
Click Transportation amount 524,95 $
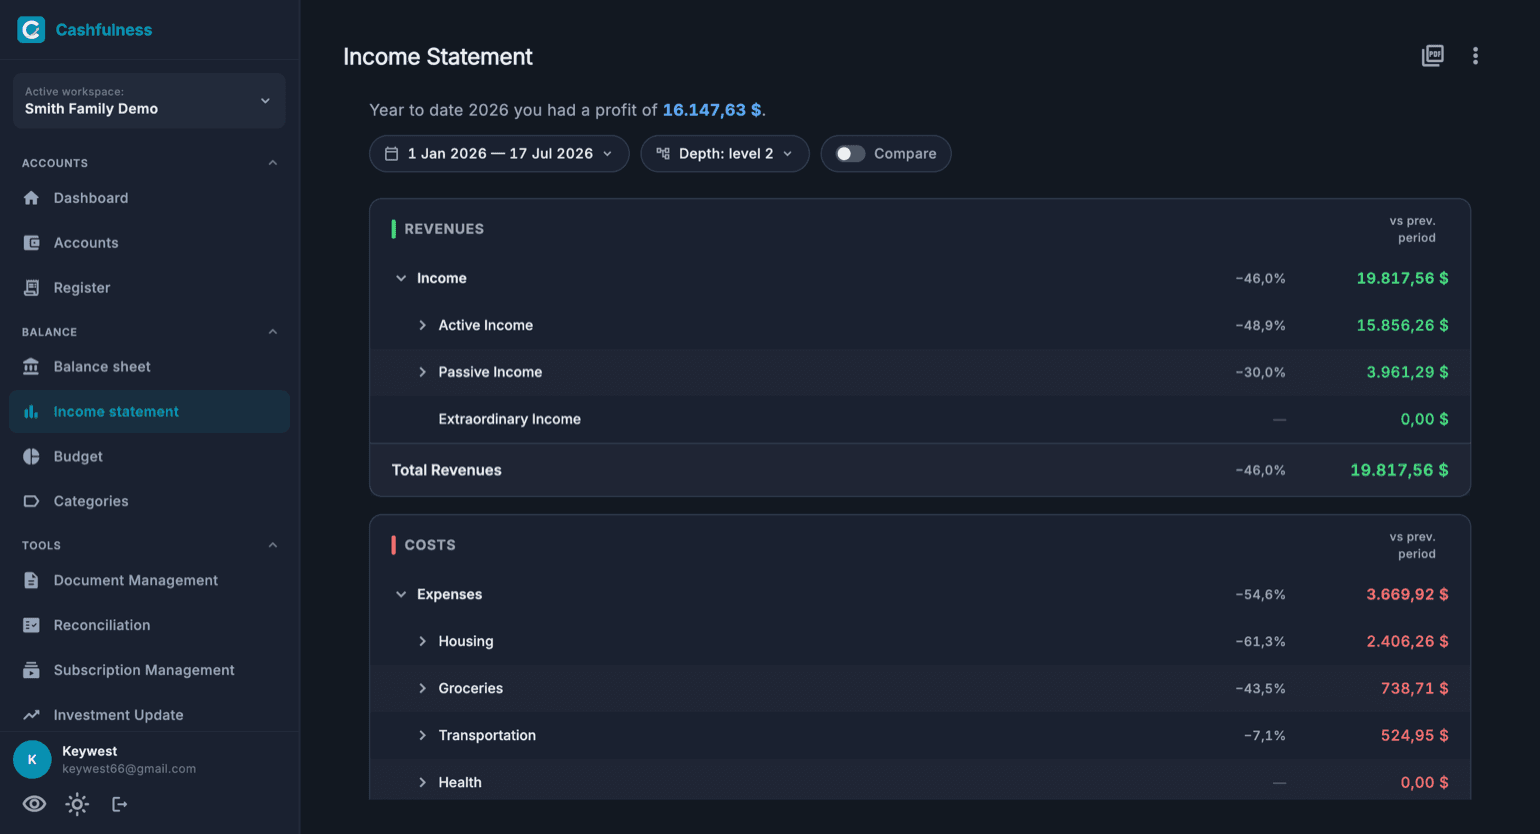pyautogui.click(x=1414, y=735)
